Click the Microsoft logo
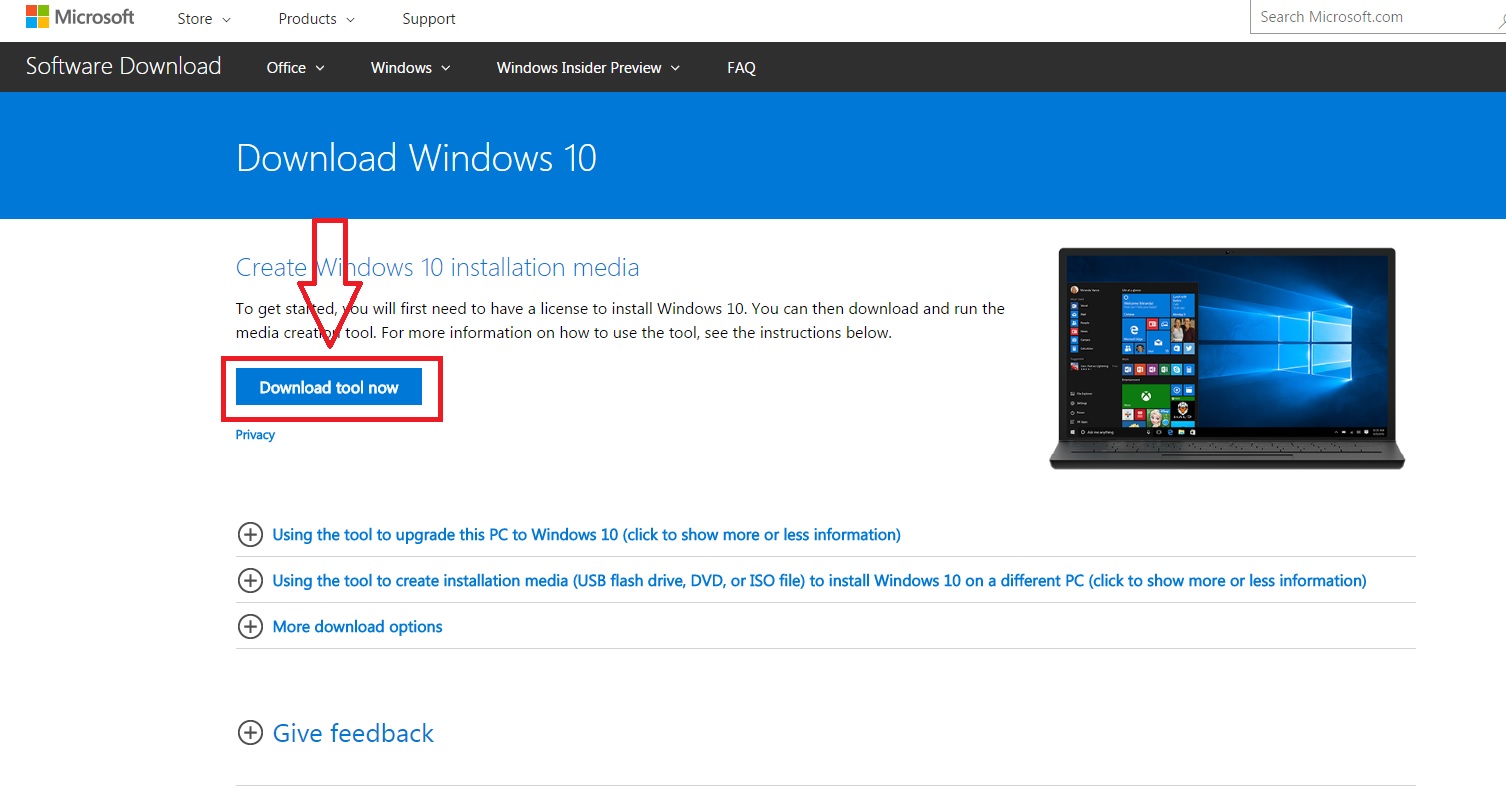This screenshot has width=1506, height=804. click(x=80, y=16)
